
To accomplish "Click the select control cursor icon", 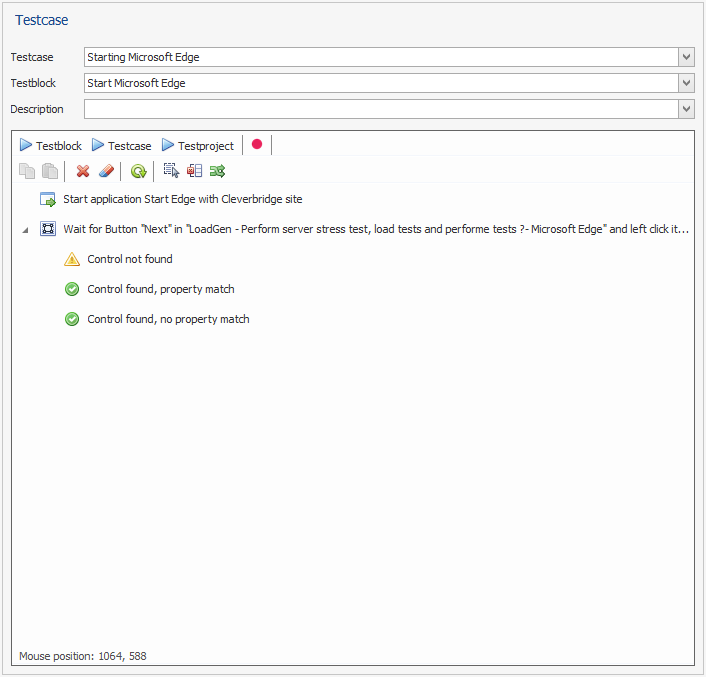I will [x=171, y=171].
